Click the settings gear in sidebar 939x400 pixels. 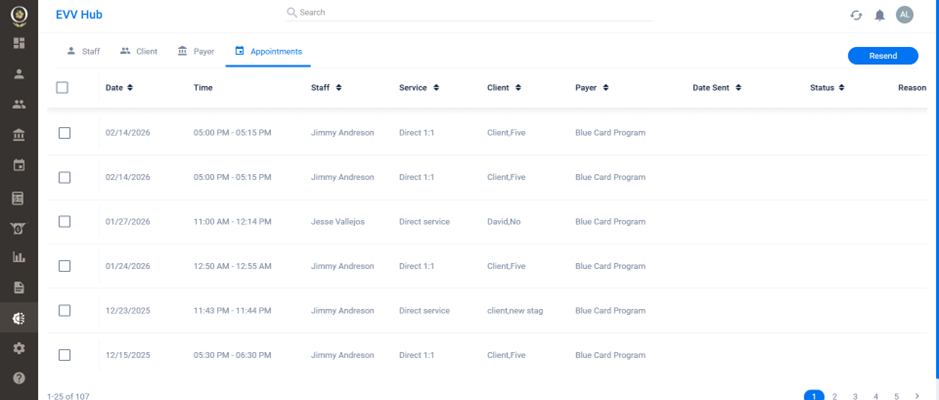coord(18,348)
